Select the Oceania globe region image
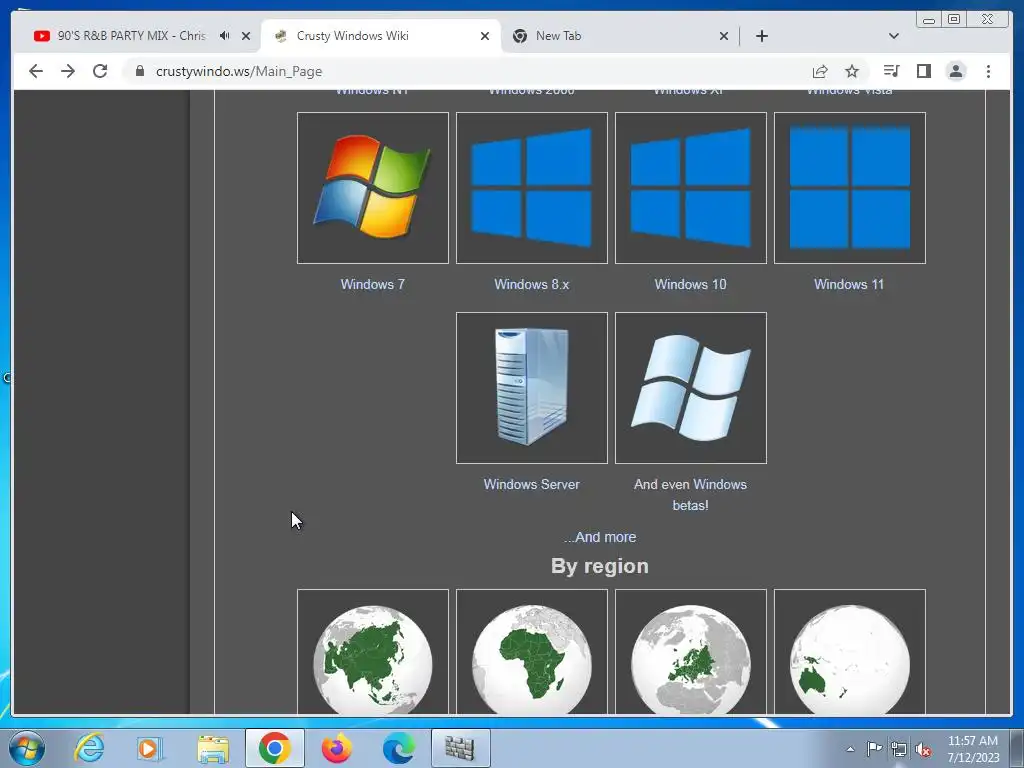Screen dimensions: 1024x768 pyautogui.click(x=850, y=652)
